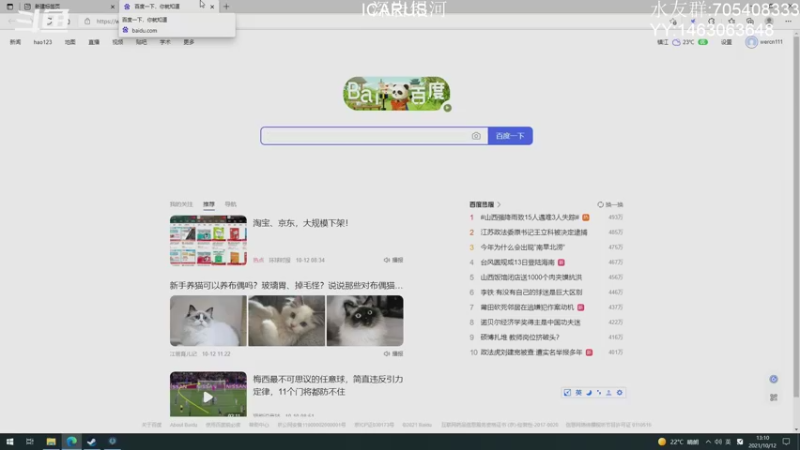Click the tab actions menu icon
800x450 pixels.
pyautogui.click(x=10, y=7)
